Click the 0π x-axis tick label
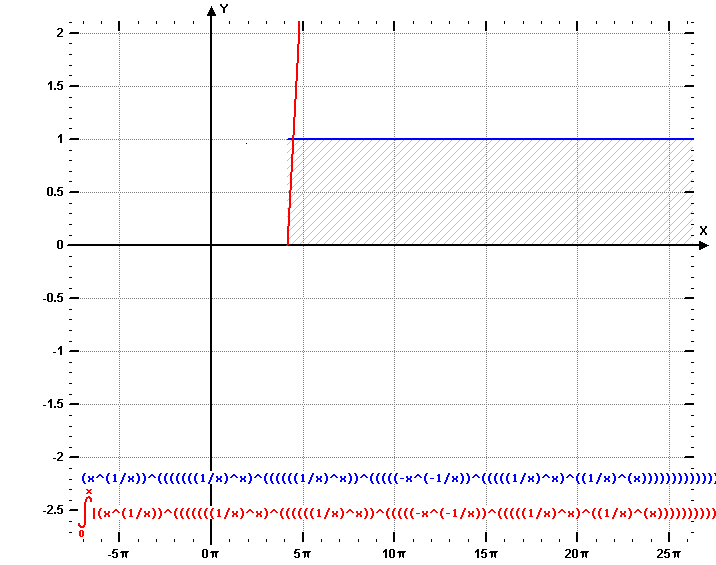The image size is (716, 565). (x=210, y=553)
